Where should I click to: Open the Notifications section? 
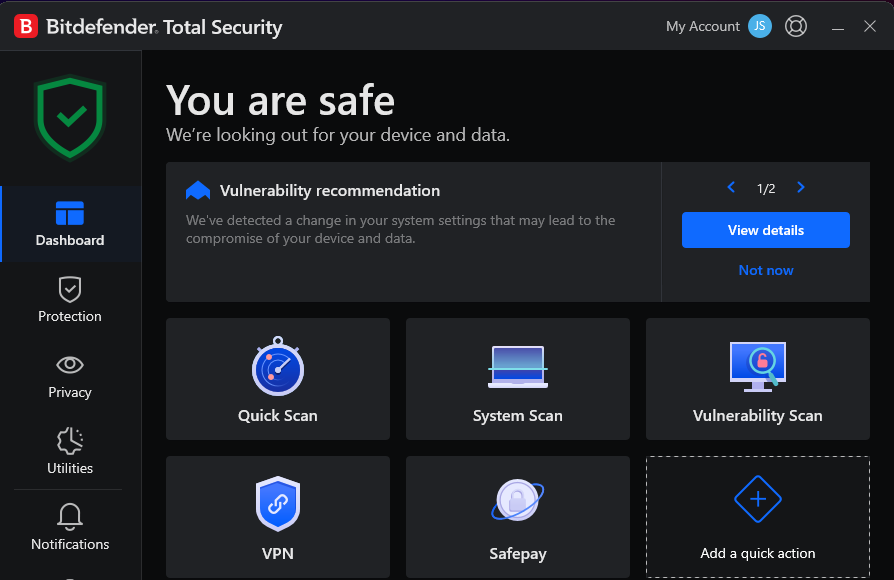[x=70, y=528]
